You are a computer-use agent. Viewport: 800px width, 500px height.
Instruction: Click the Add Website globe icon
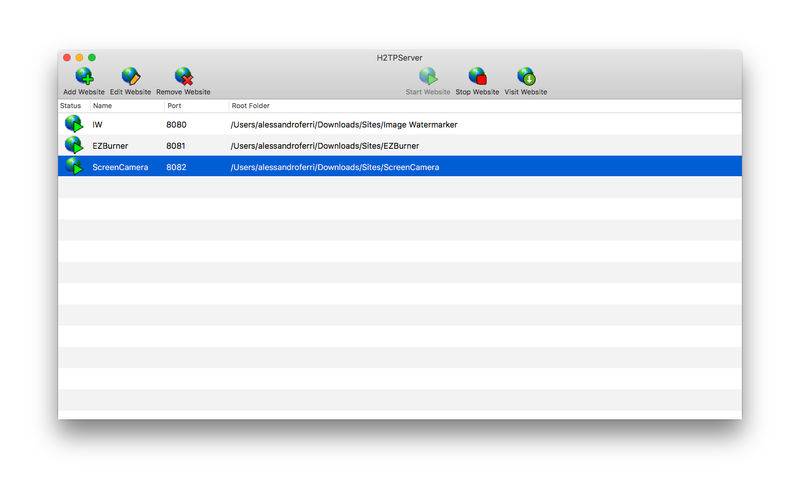84,77
